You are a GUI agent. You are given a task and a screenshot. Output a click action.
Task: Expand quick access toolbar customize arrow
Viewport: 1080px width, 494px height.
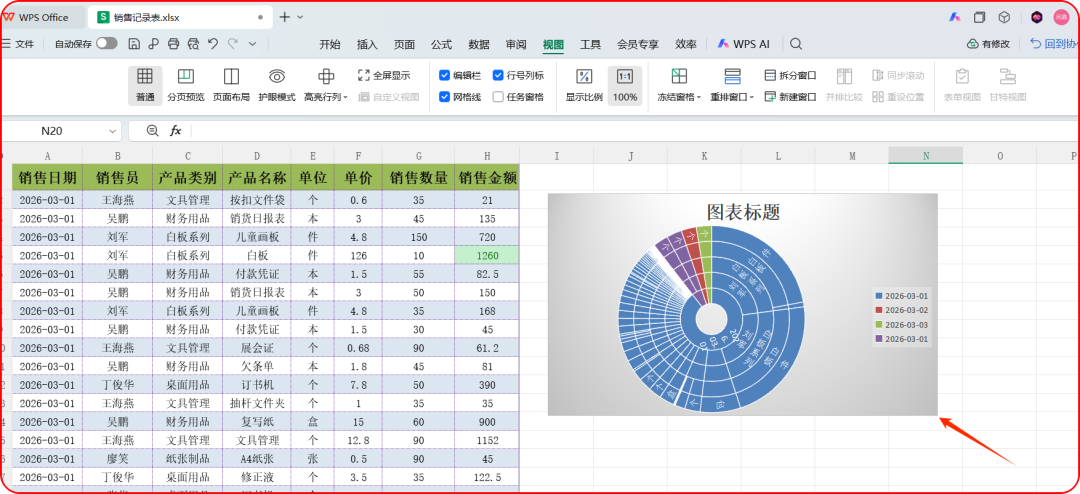pos(252,43)
